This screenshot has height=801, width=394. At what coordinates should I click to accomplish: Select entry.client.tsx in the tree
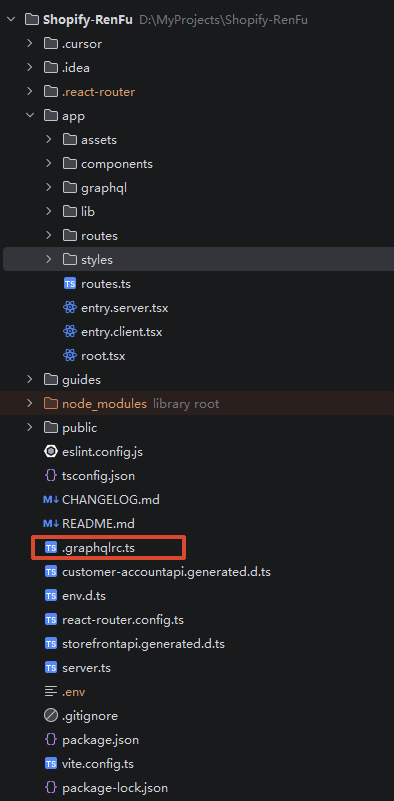click(122, 332)
